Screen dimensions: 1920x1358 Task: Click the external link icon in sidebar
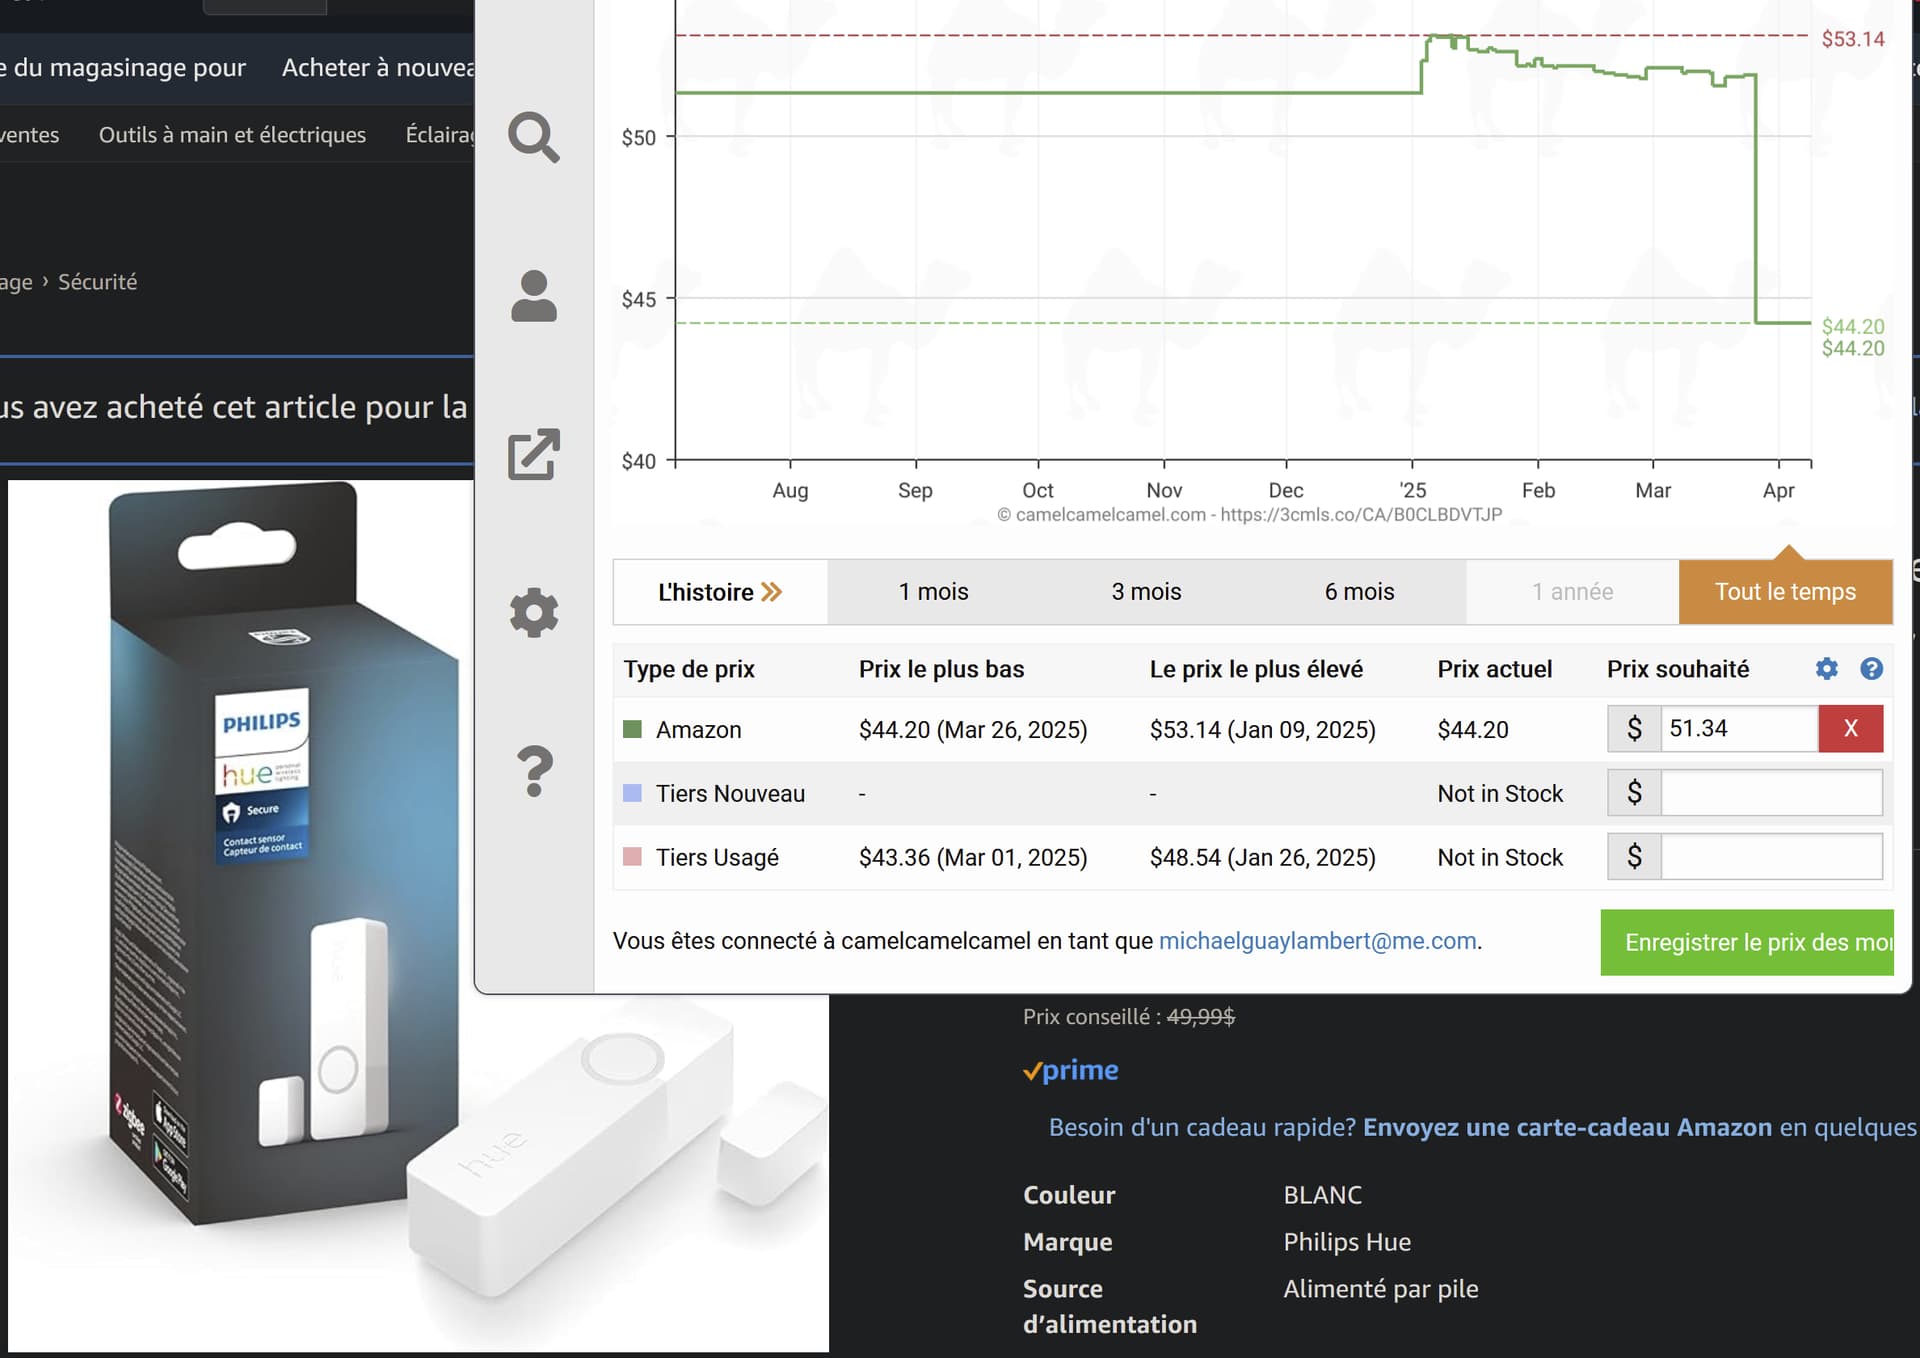[534, 454]
